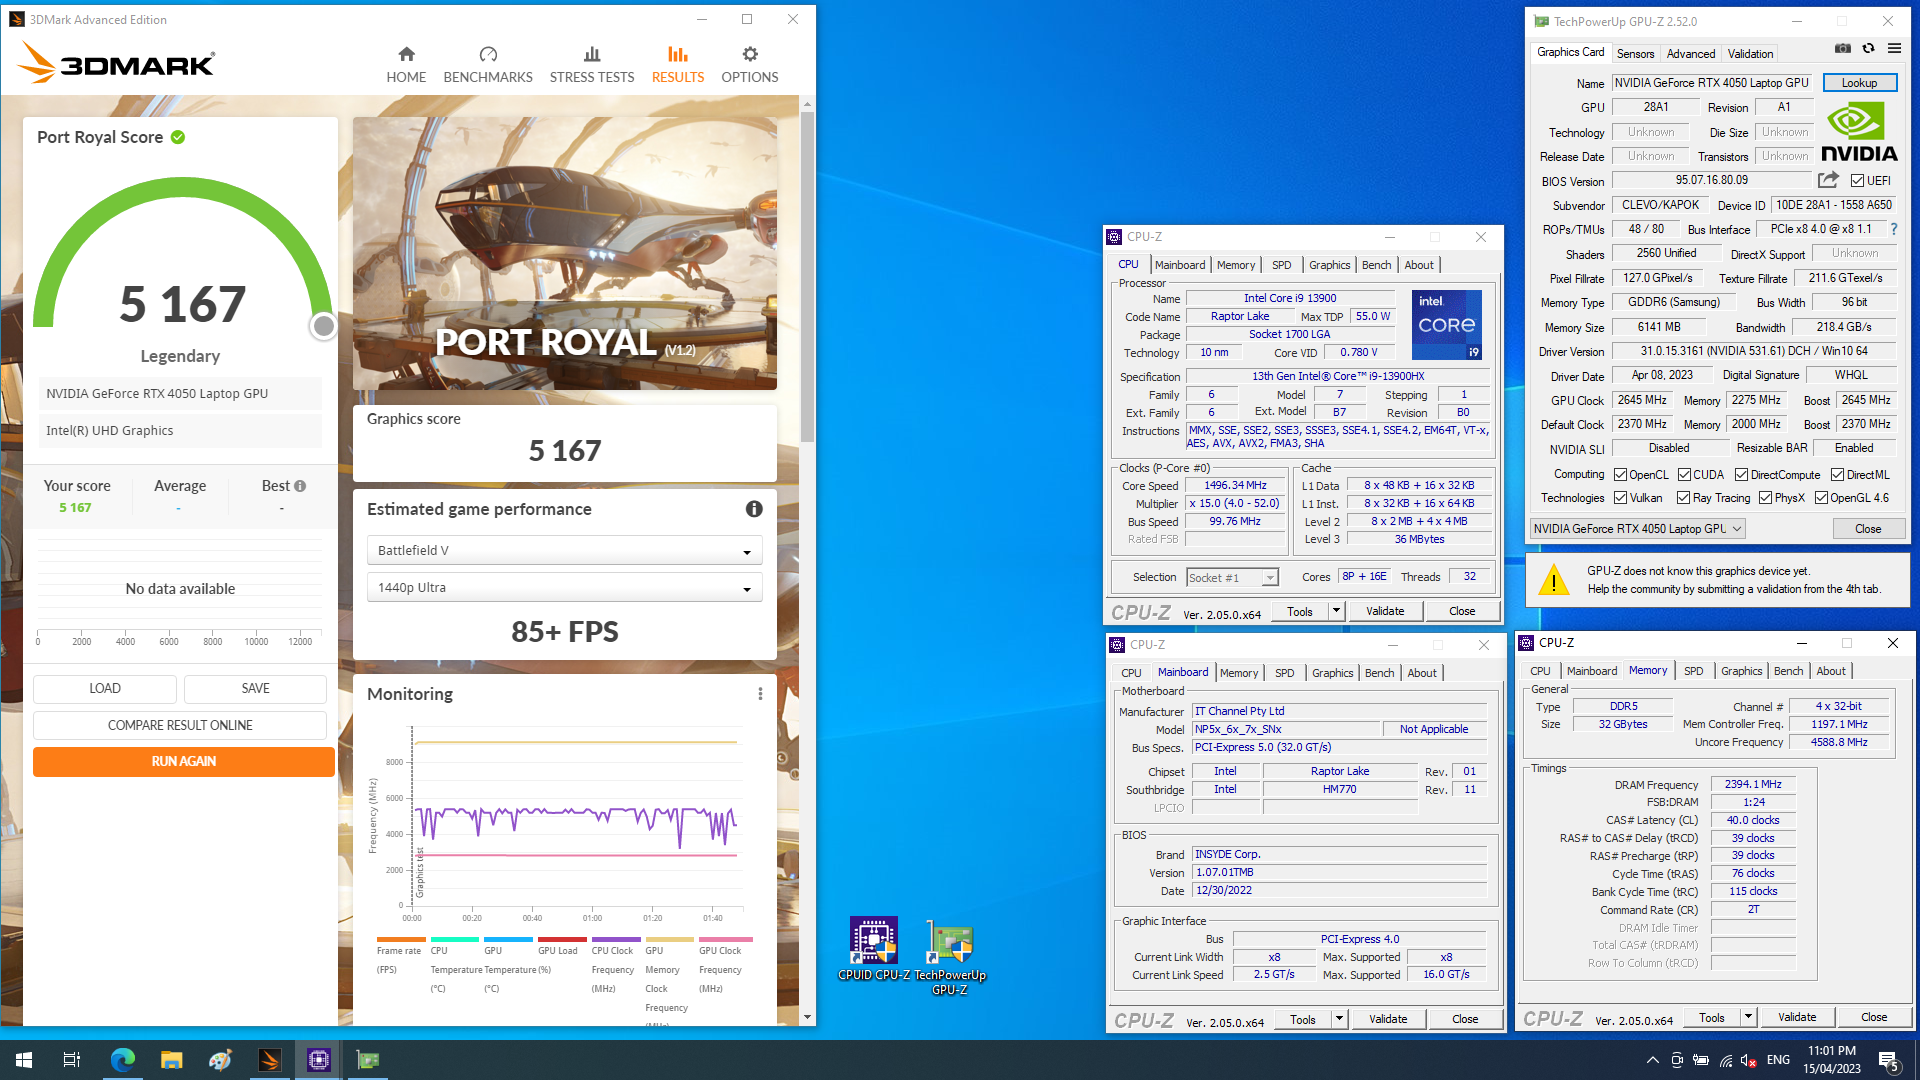Toggle DirectCompute checkbox in GPU-Z

[1741, 475]
